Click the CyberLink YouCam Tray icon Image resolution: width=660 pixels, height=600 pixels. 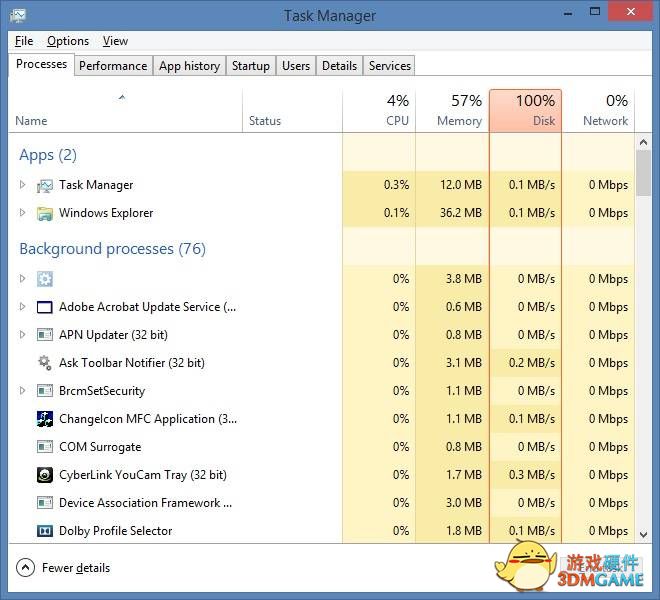click(x=45, y=475)
